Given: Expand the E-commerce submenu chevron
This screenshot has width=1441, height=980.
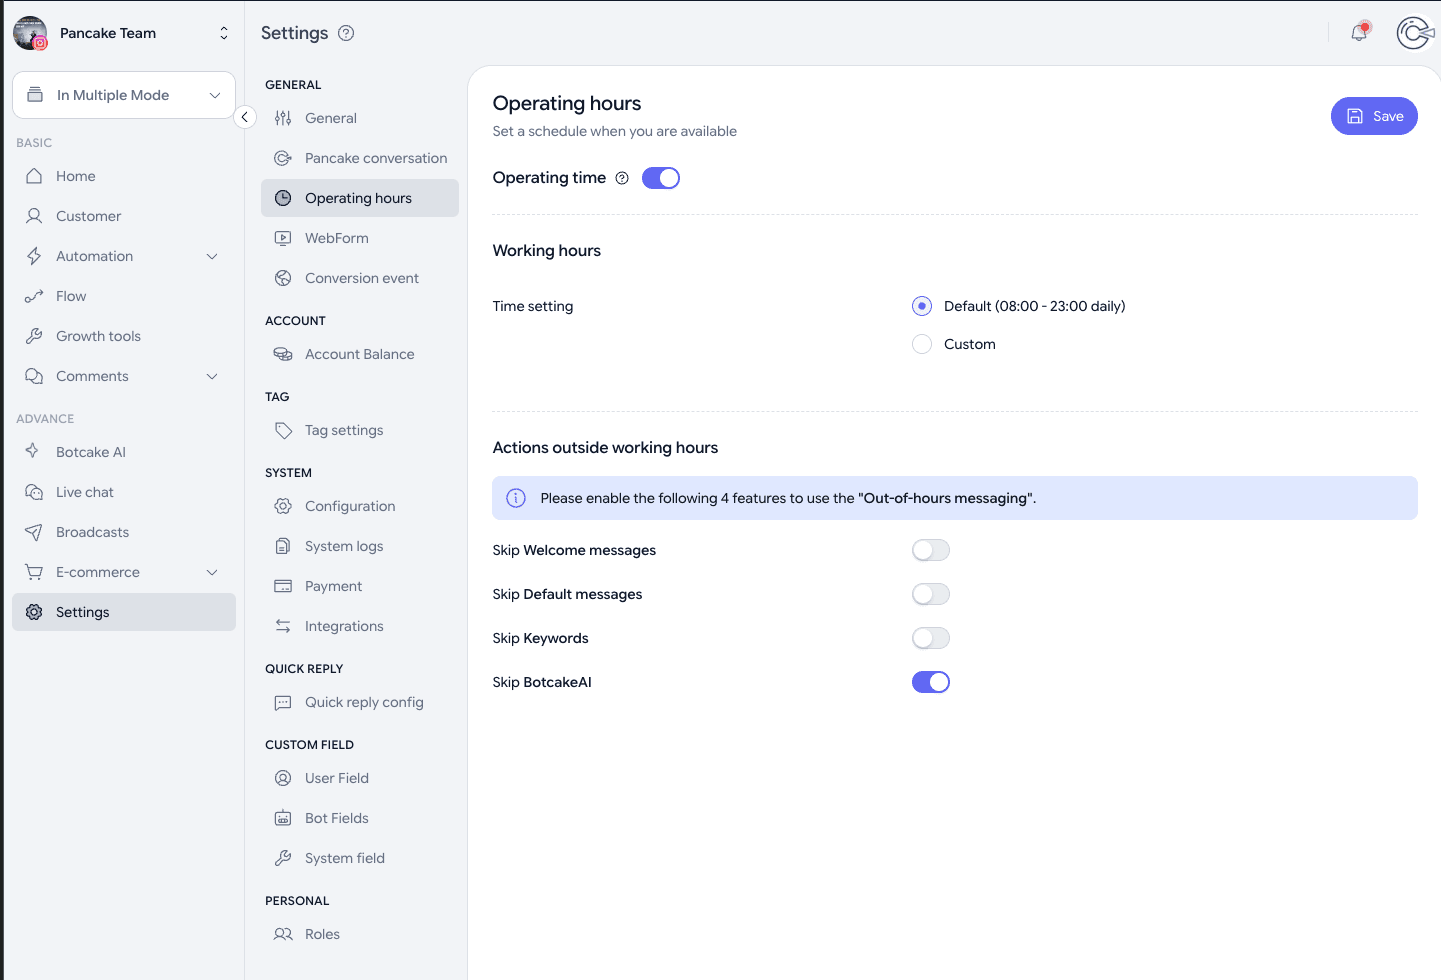Looking at the screenshot, I should [212, 572].
